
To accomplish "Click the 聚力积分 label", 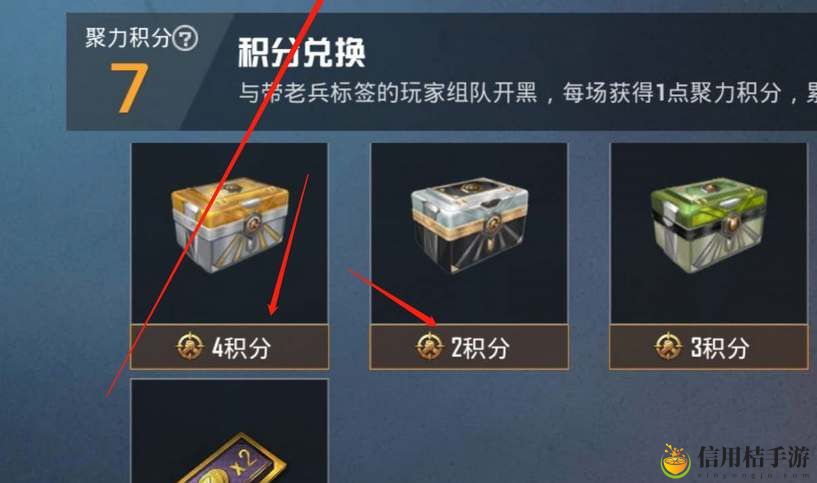I will pos(128,38).
